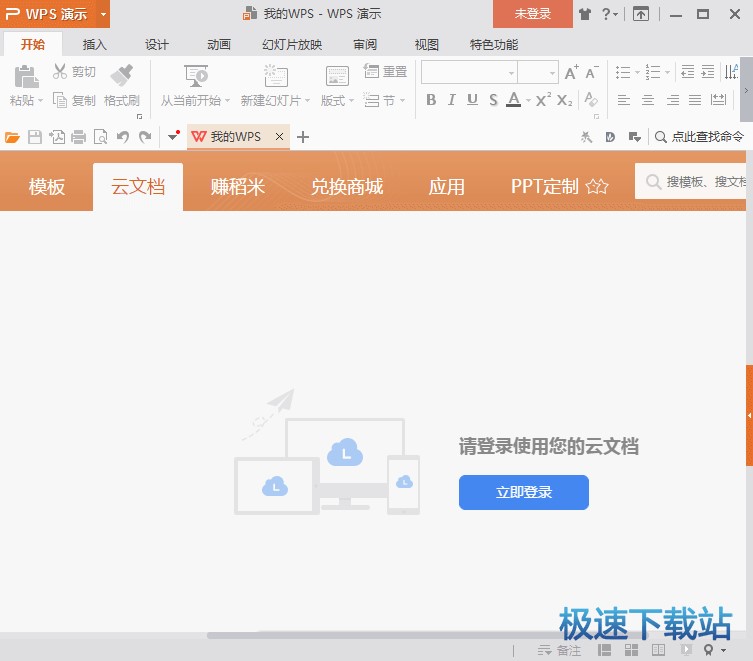753x661 pixels.
Task: Toggle italic formatting (I)
Action: pos(451,100)
